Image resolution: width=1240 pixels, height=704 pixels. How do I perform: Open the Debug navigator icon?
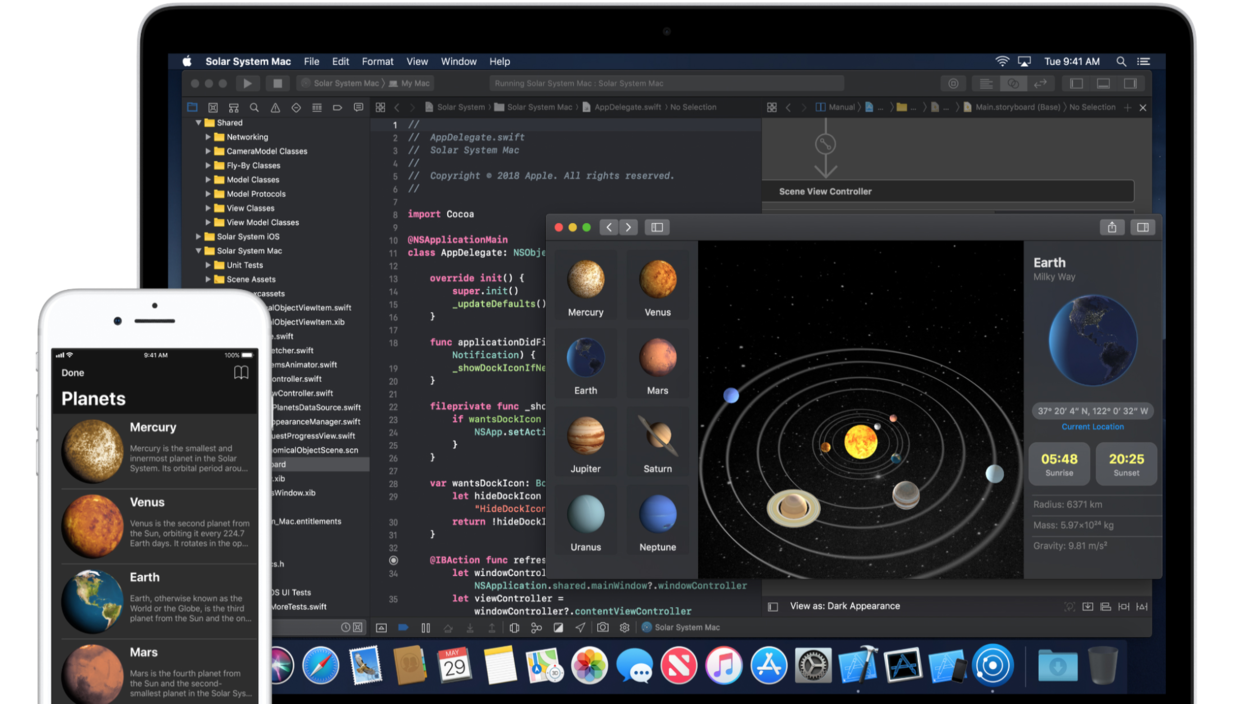click(317, 107)
